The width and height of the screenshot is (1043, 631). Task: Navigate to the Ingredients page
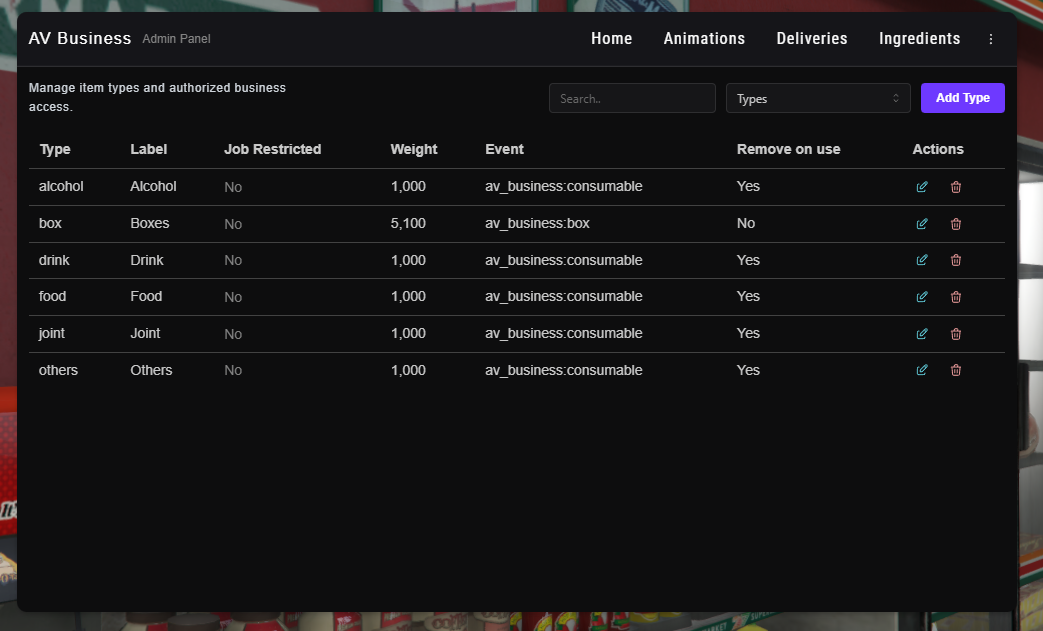click(x=919, y=39)
